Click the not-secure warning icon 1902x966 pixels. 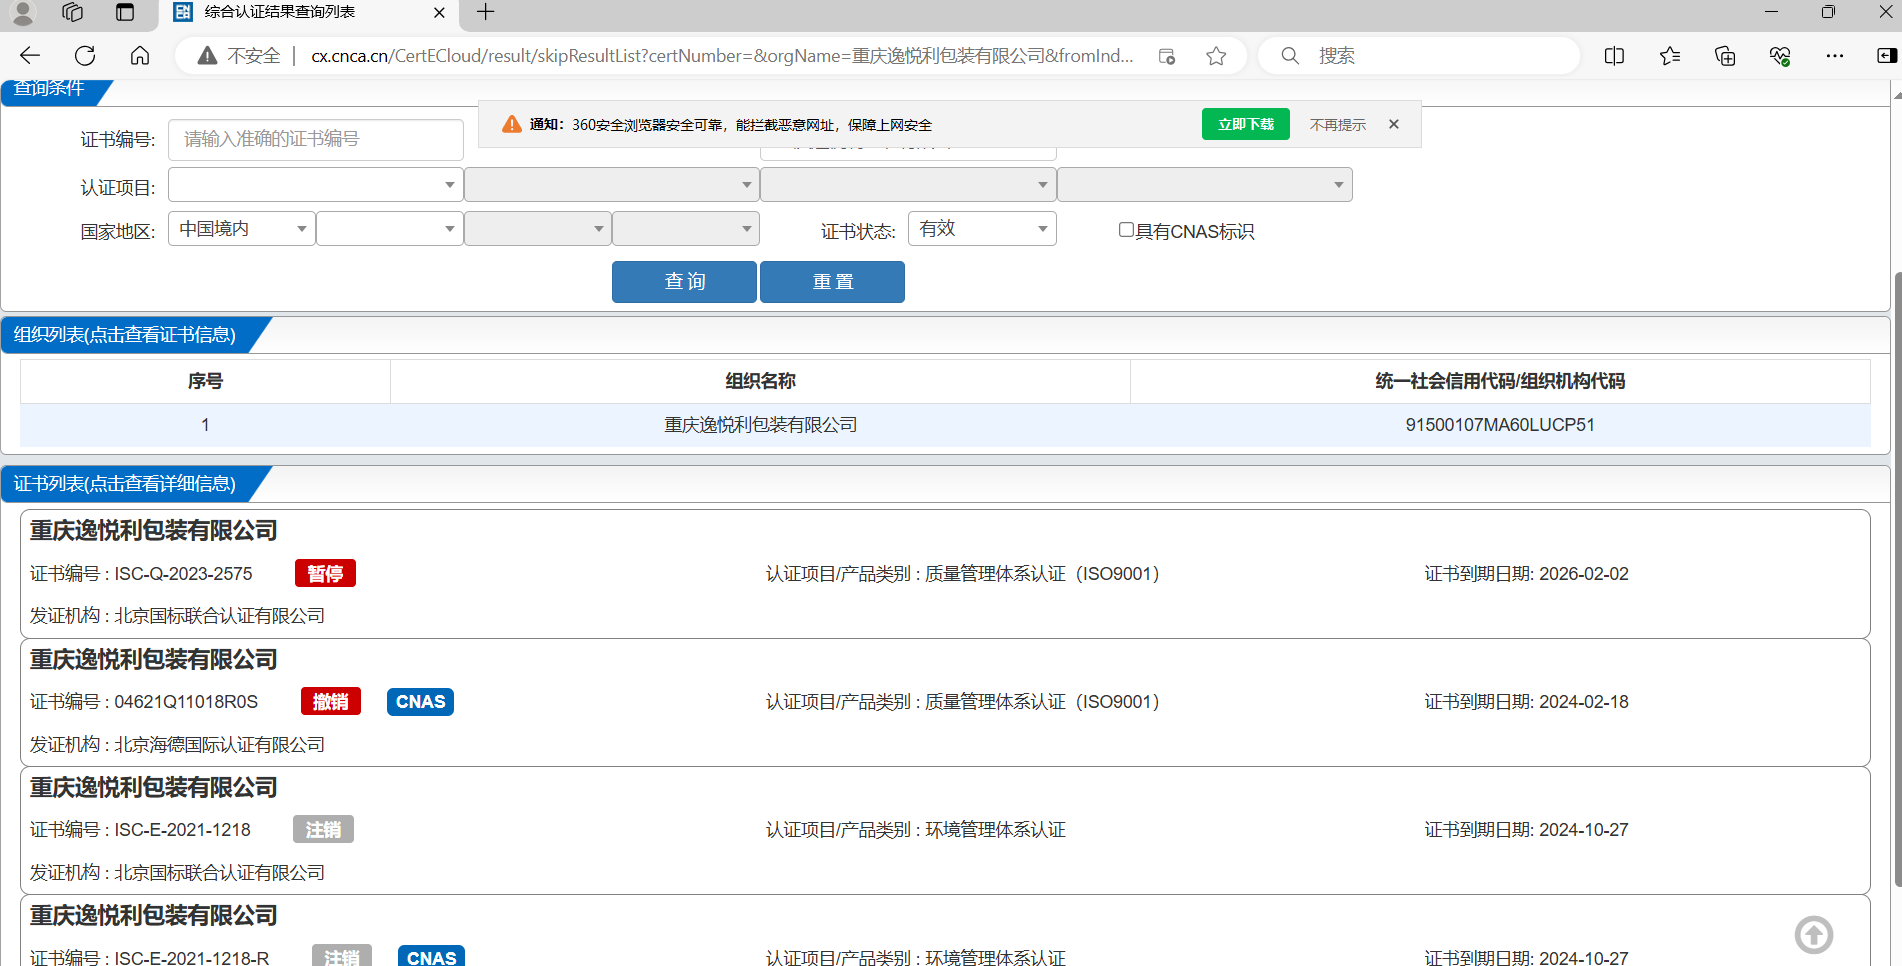click(x=207, y=56)
